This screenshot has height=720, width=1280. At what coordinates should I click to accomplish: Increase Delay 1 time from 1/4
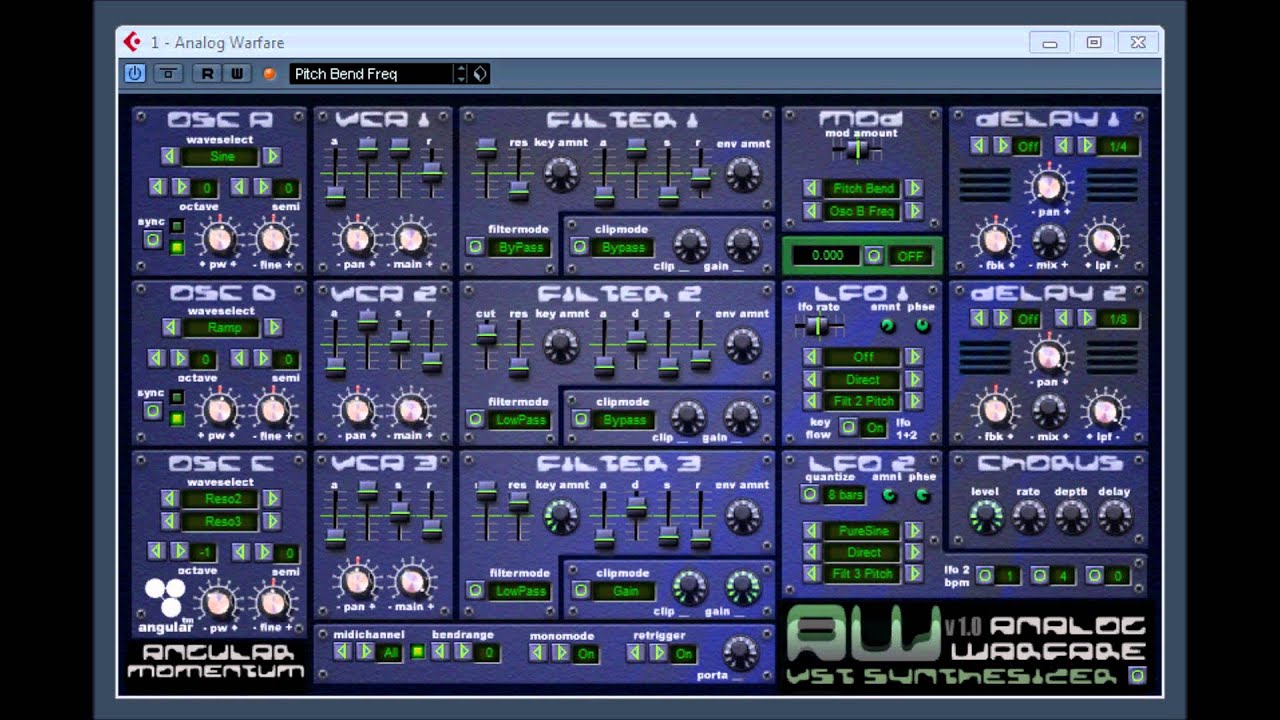(x=1087, y=146)
